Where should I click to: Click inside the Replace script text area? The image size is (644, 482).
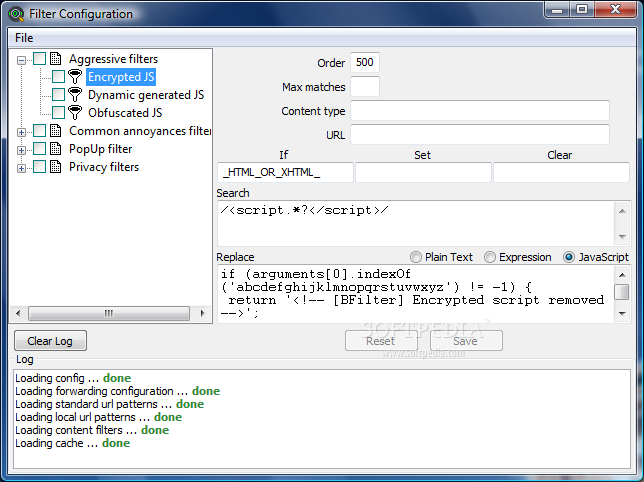pyautogui.click(x=416, y=294)
